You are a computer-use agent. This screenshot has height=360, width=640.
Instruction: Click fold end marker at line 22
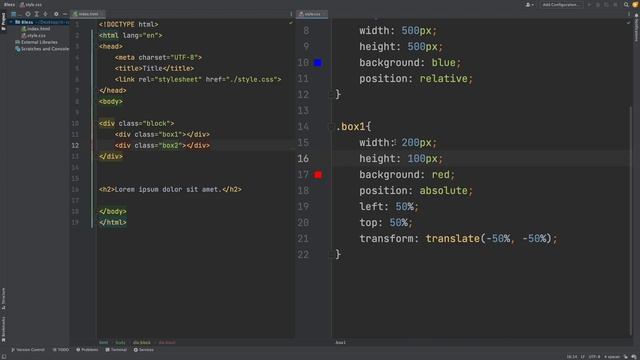(331, 255)
